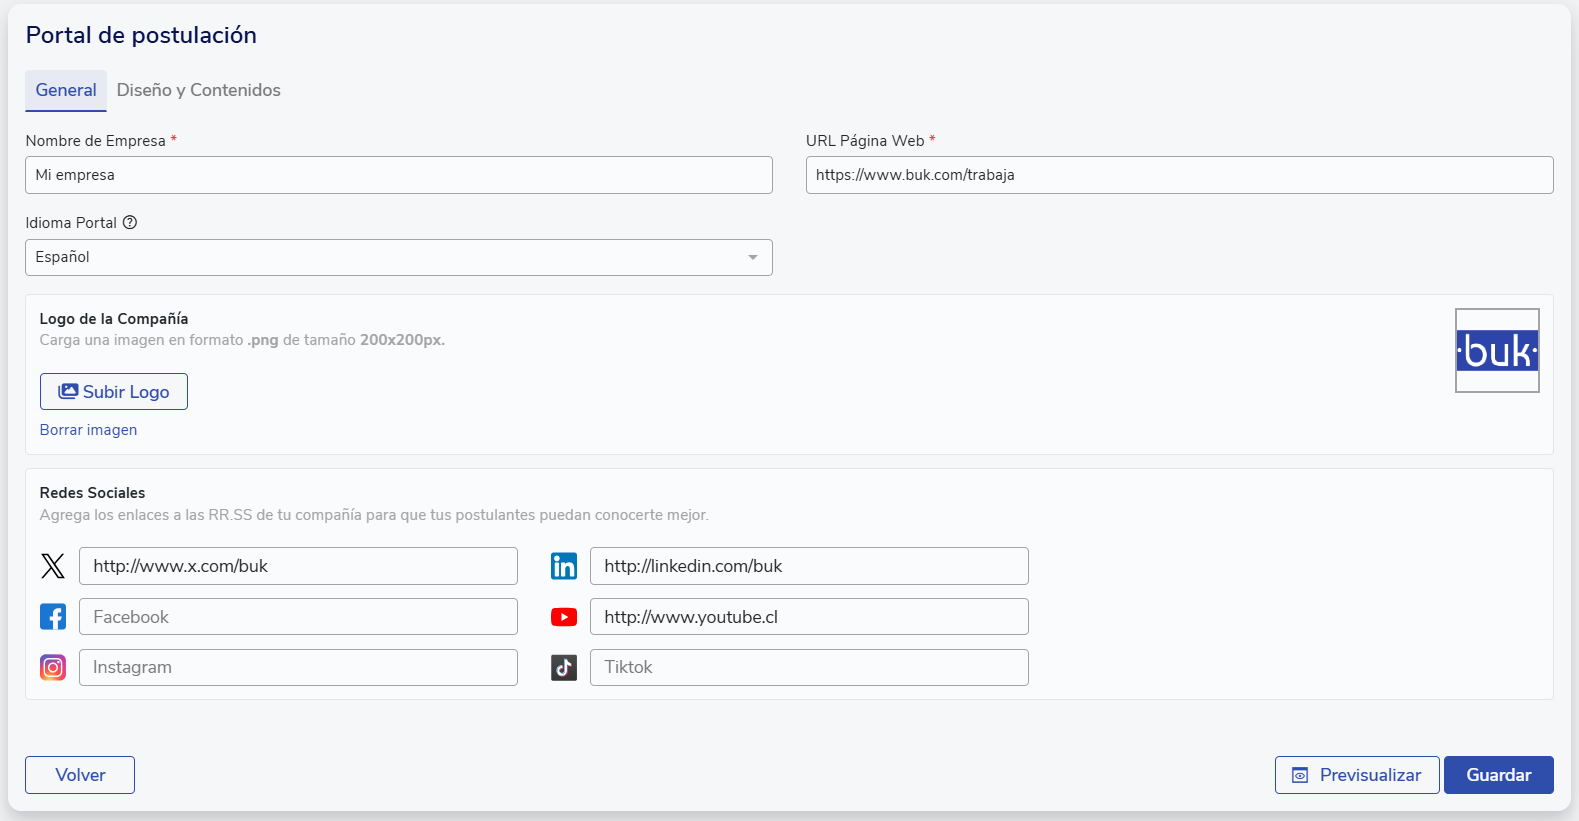Click the LinkedIn logo icon
Image resolution: width=1579 pixels, height=821 pixels.
click(x=564, y=566)
